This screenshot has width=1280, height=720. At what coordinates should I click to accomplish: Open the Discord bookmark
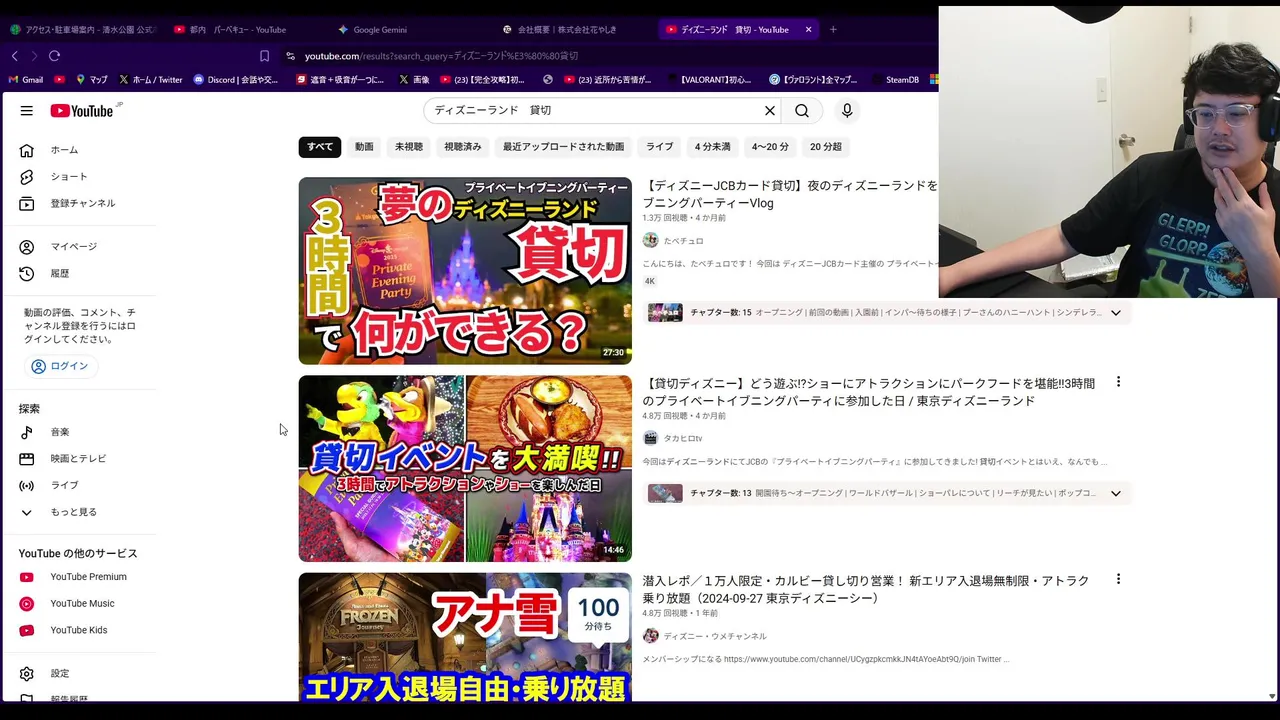(x=236, y=79)
